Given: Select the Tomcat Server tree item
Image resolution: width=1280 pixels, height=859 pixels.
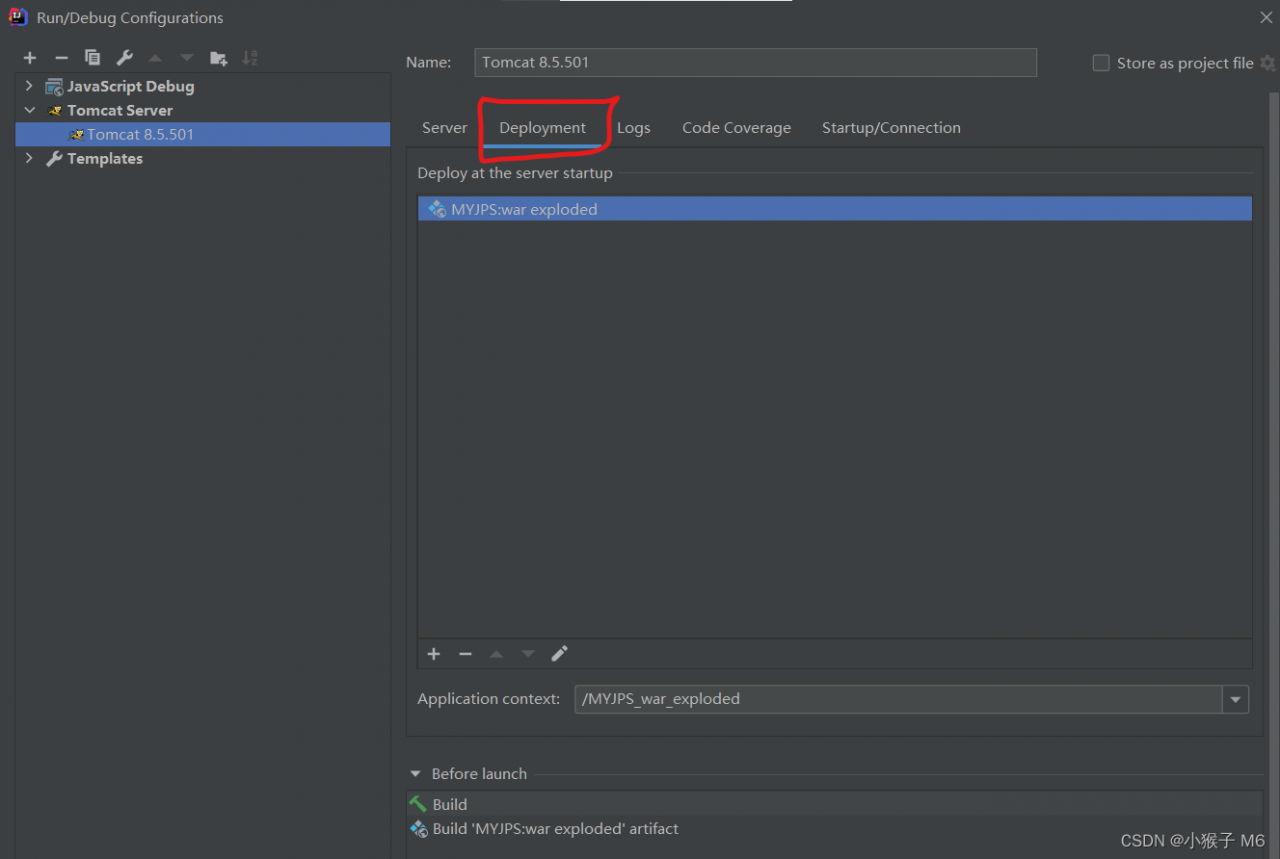Looking at the screenshot, I should 120,110.
